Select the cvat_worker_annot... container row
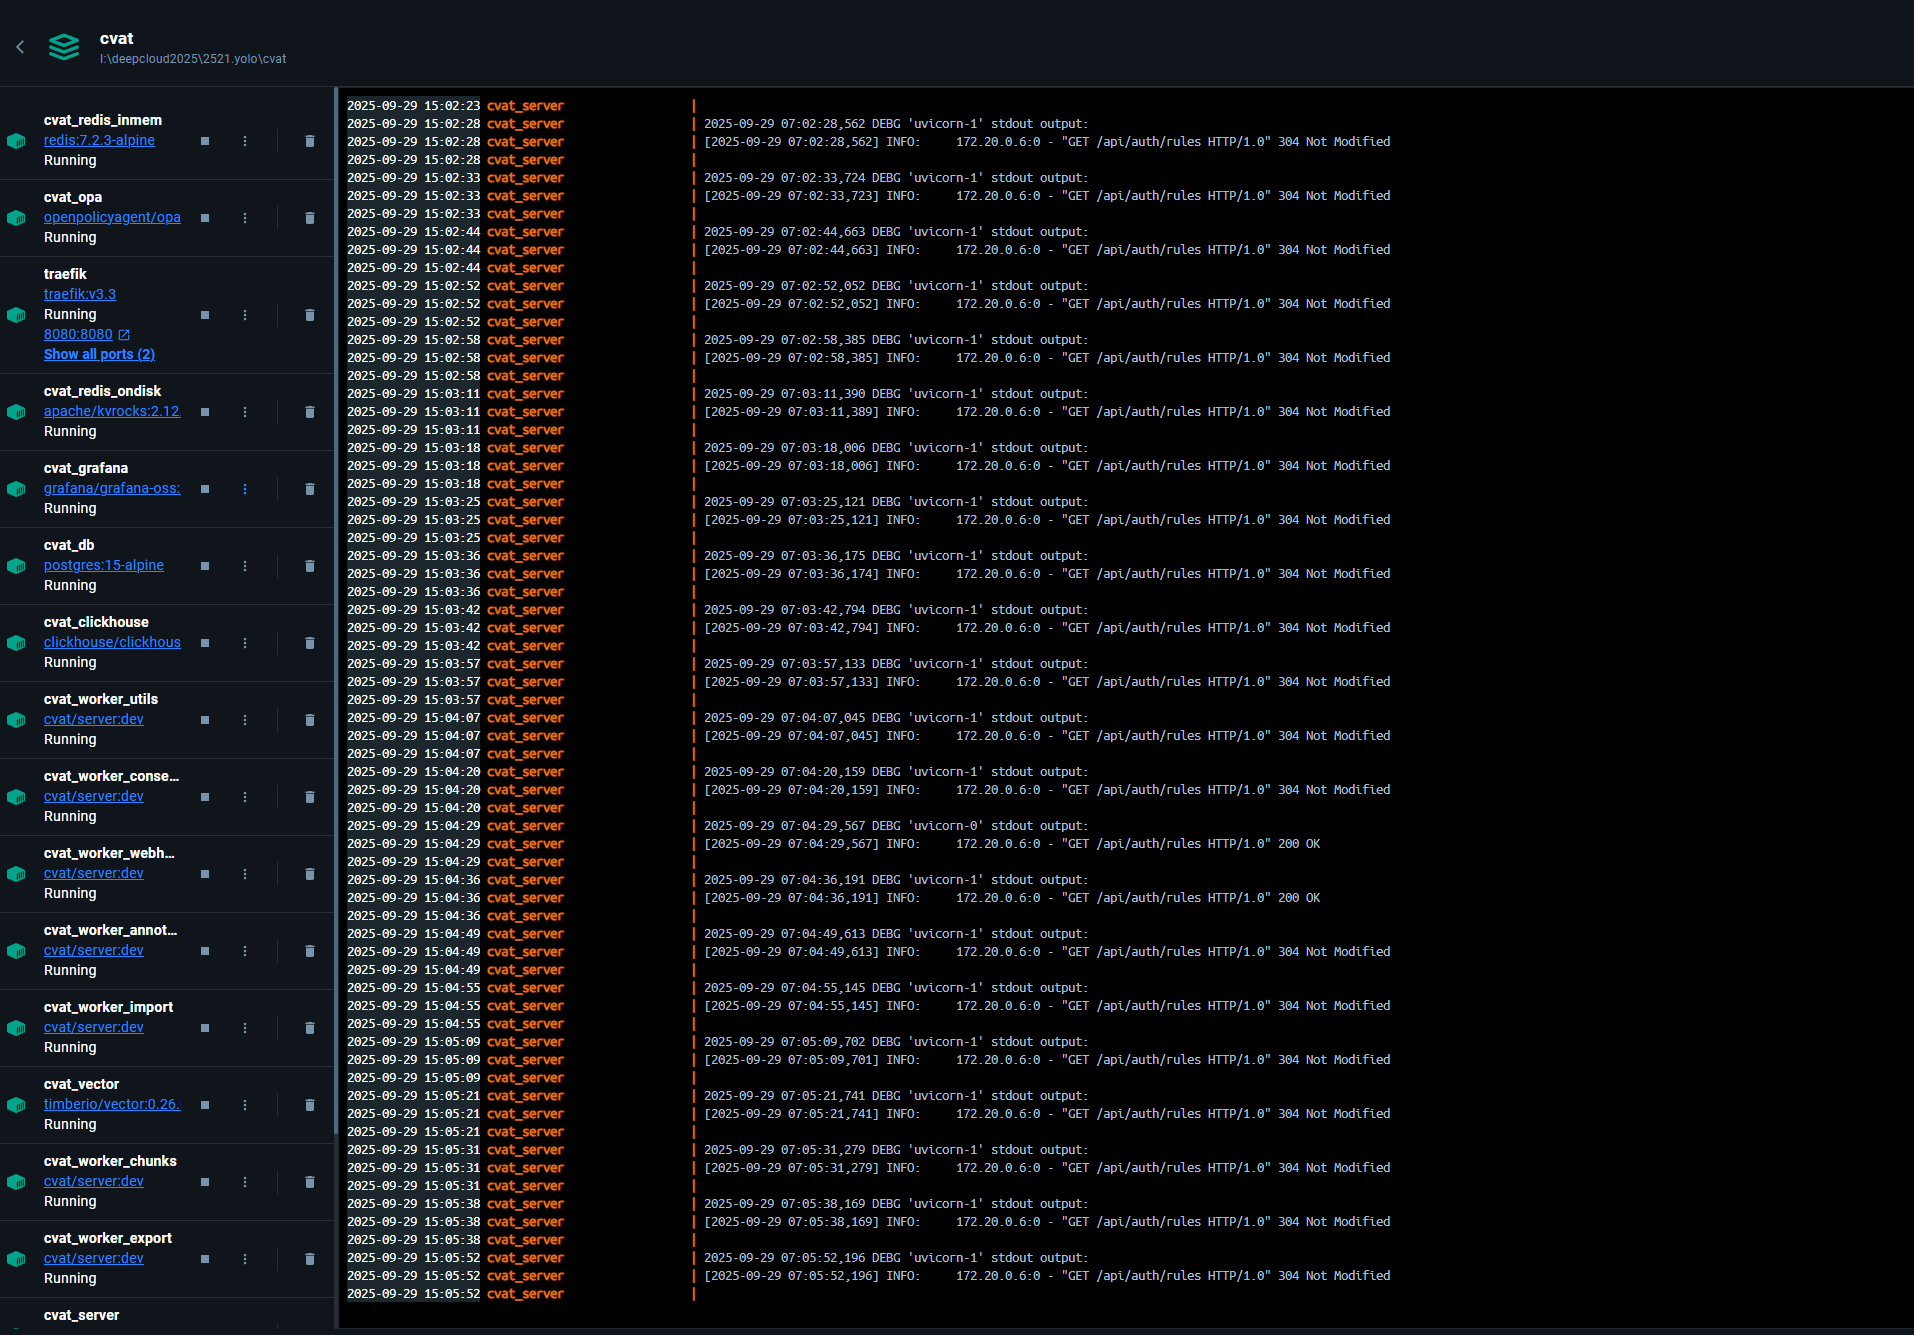 tap(166, 951)
